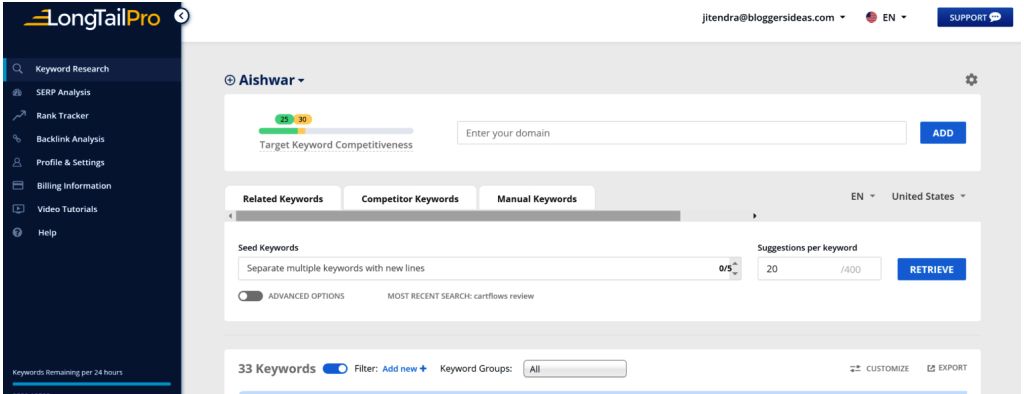Click the seed keywords stepper arrows
The image size is (1024, 394).
736,269
